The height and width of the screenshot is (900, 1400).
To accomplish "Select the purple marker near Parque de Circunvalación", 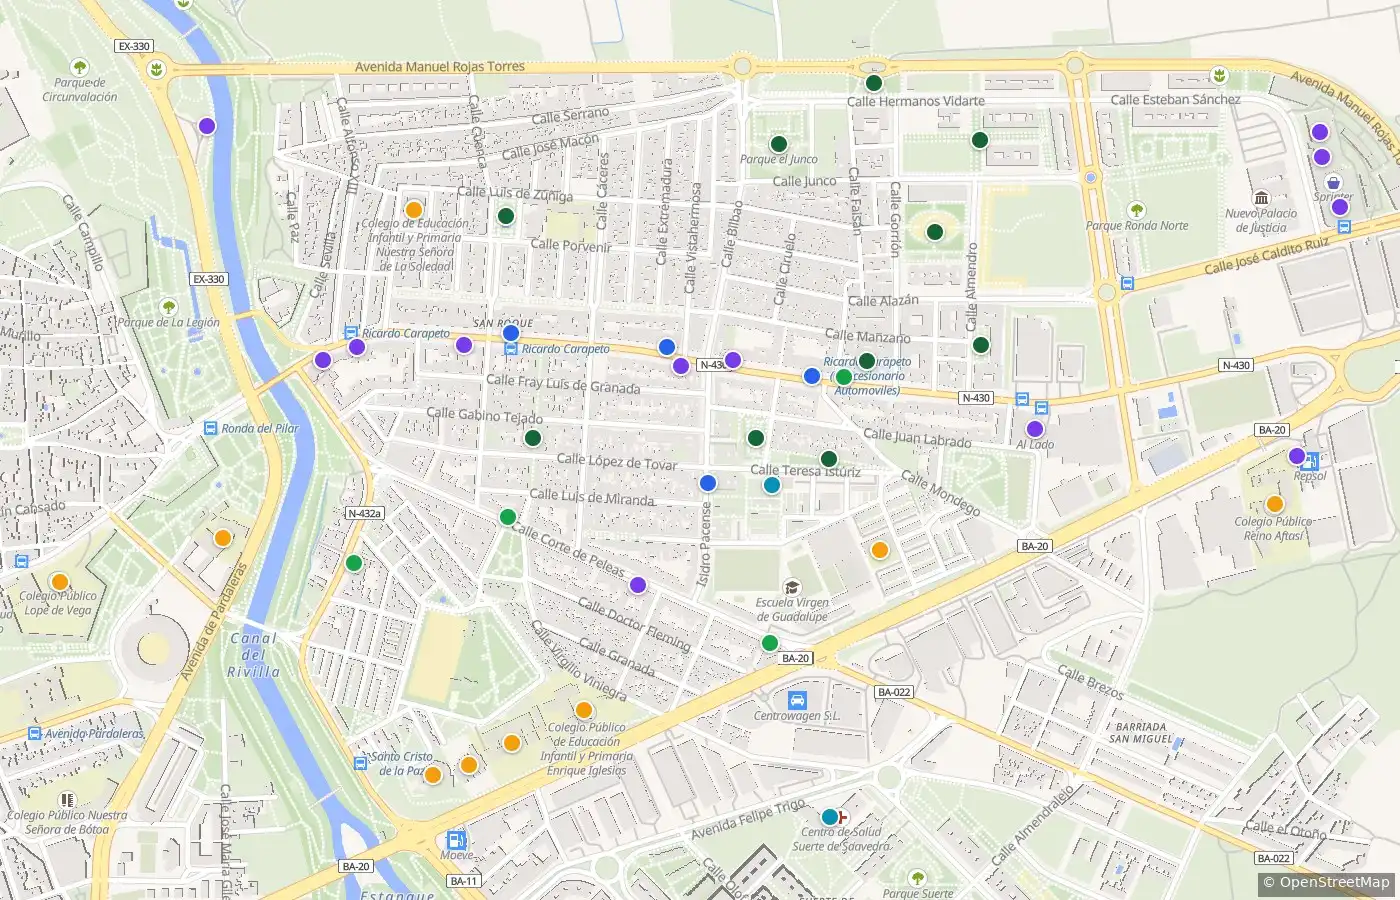I will [x=206, y=126].
